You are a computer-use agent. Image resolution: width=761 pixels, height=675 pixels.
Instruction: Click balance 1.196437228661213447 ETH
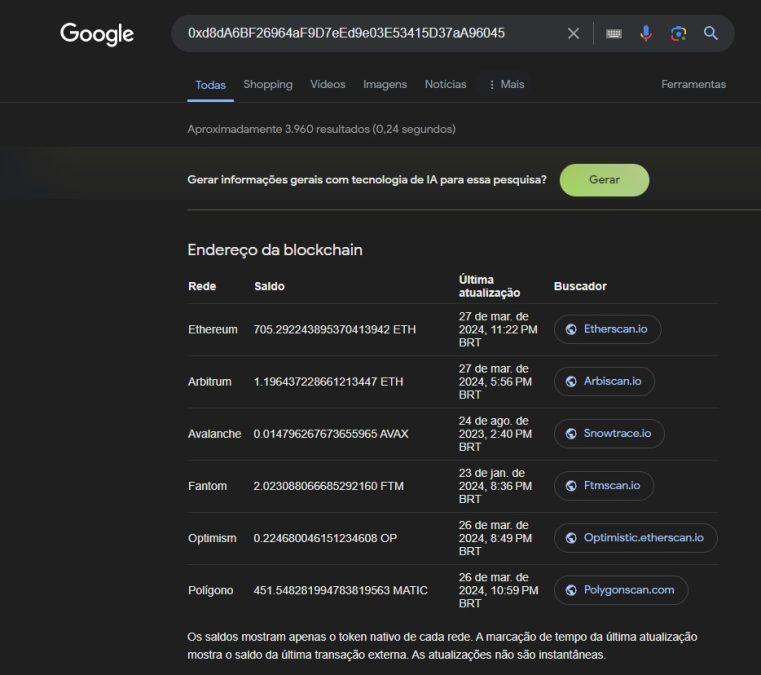[x=328, y=382]
